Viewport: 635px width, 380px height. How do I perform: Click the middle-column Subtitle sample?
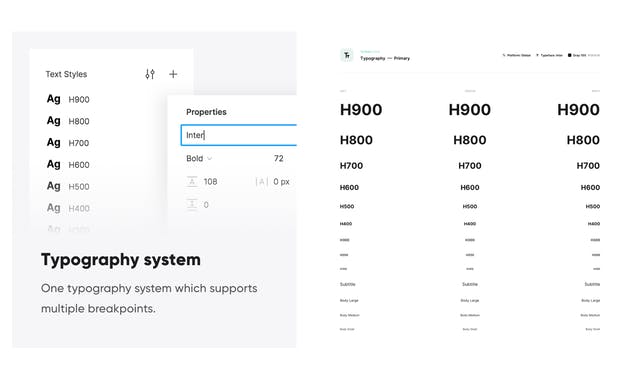coord(470,284)
